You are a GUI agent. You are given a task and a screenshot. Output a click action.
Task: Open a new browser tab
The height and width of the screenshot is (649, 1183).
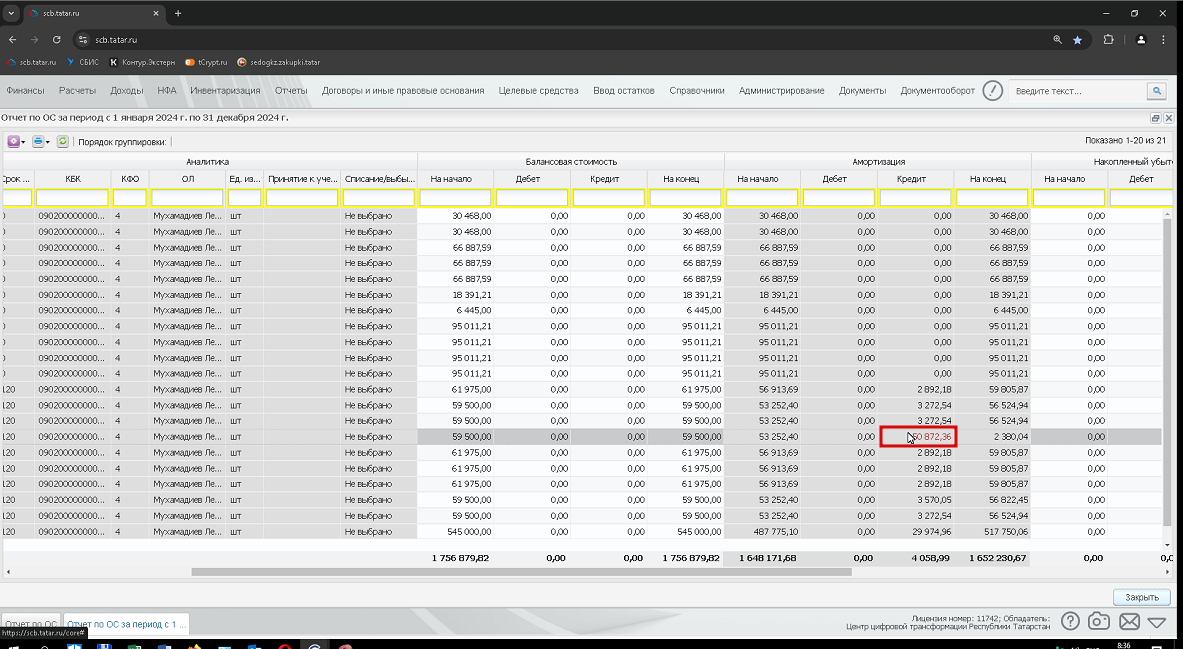[x=178, y=14]
